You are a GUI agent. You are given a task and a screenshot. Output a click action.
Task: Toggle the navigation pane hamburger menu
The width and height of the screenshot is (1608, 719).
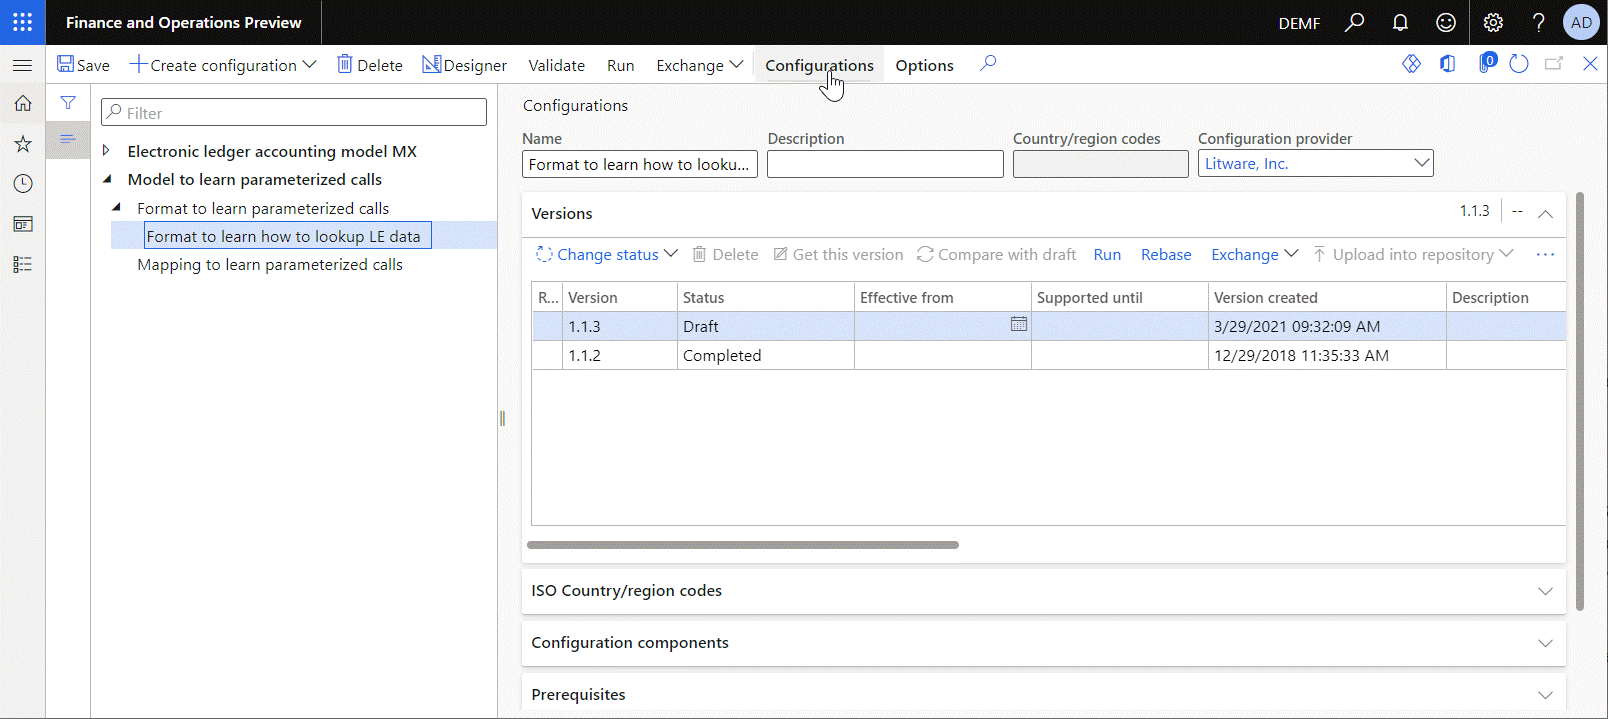[22, 65]
